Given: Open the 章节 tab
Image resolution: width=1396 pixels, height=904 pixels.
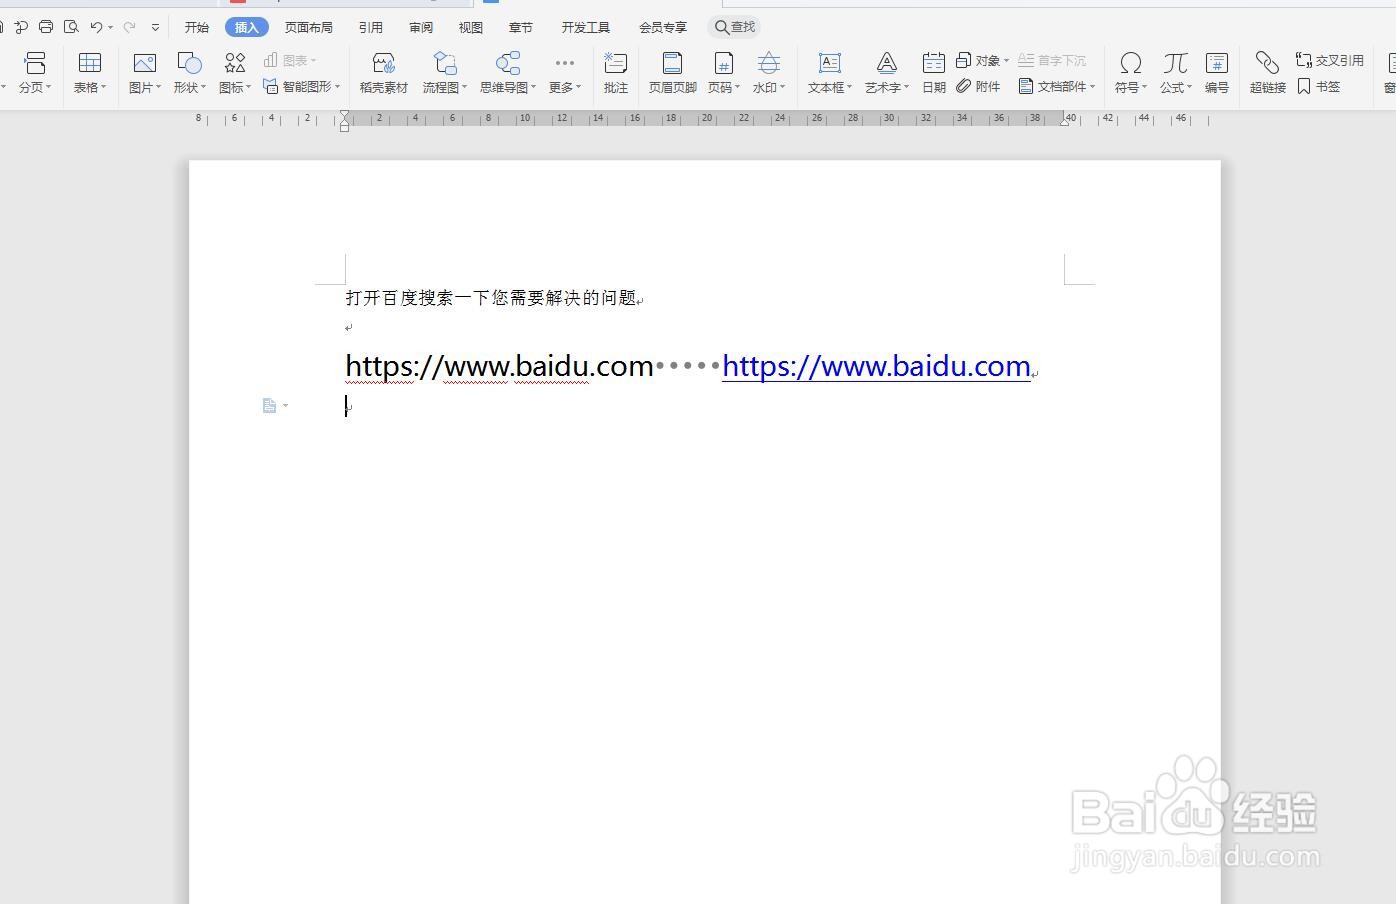Looking at the screenshot, I should [x=521, y=27].
